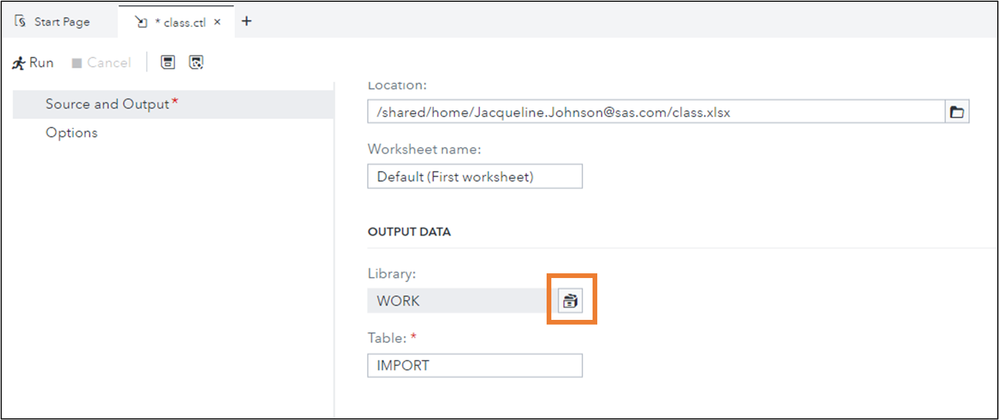Screen dimensions: 999x420
Task: Switch to the Start Page tab
Action: click(x=62, y=21)
